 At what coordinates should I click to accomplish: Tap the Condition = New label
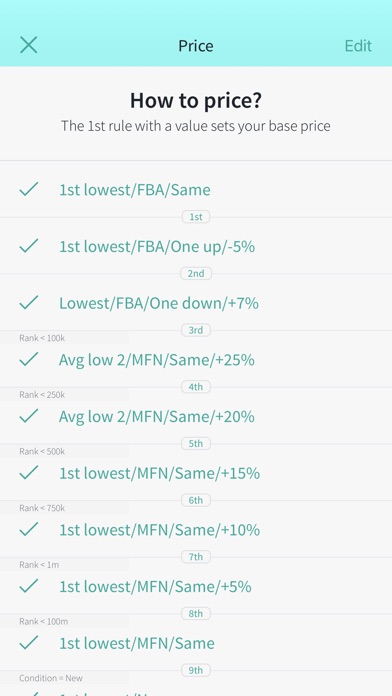click(x=51, y=678)
